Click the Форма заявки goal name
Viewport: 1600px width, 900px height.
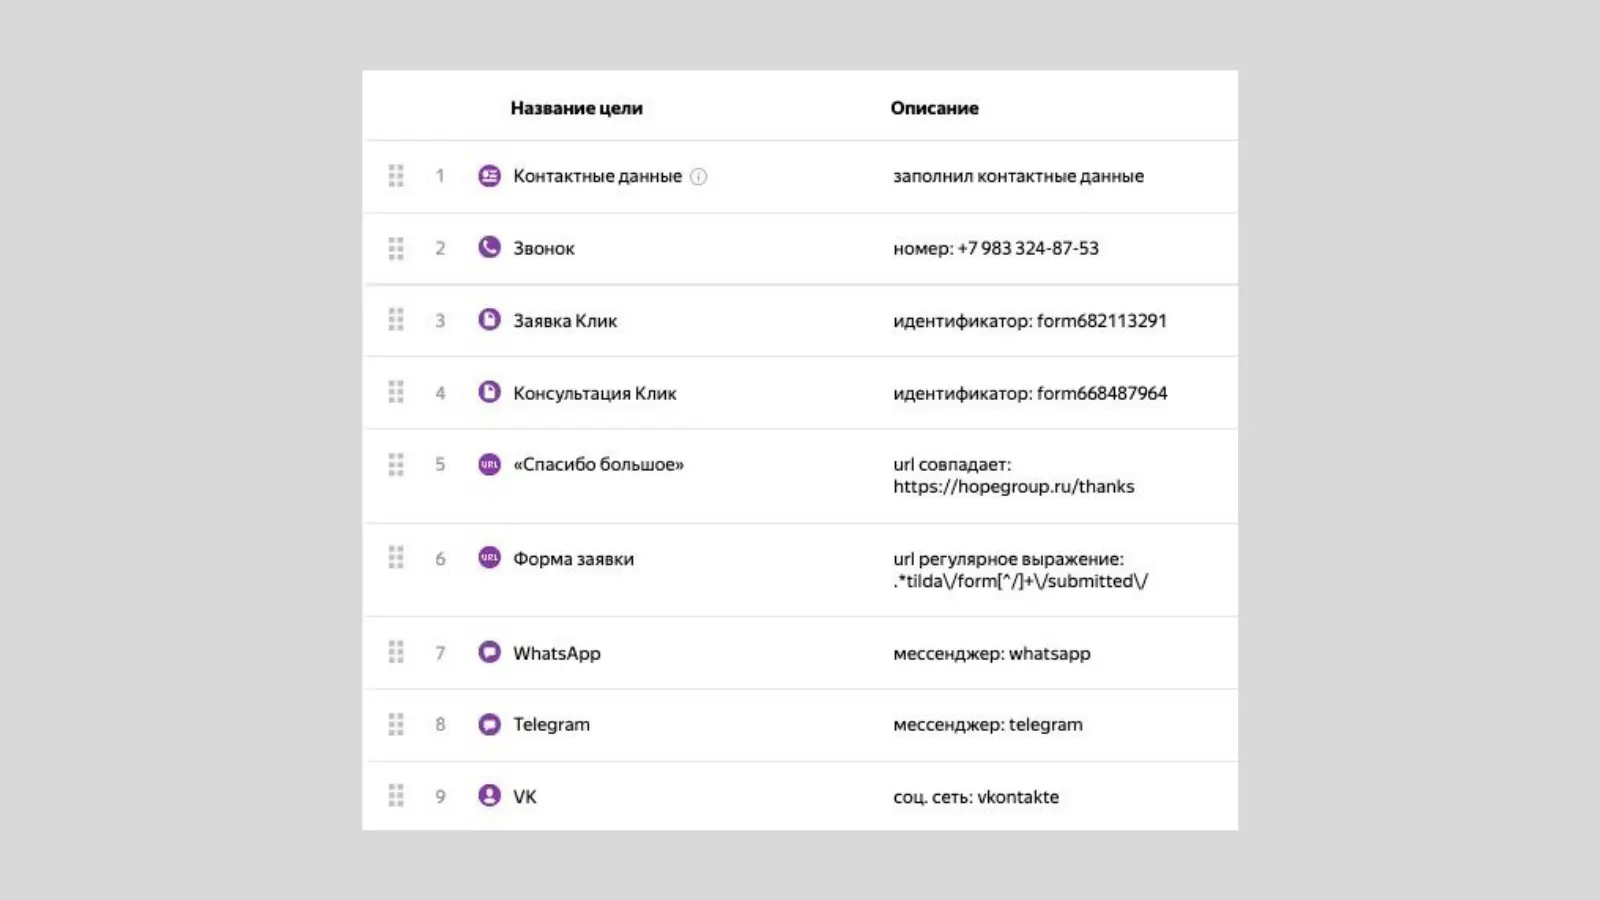coord(573,559)
